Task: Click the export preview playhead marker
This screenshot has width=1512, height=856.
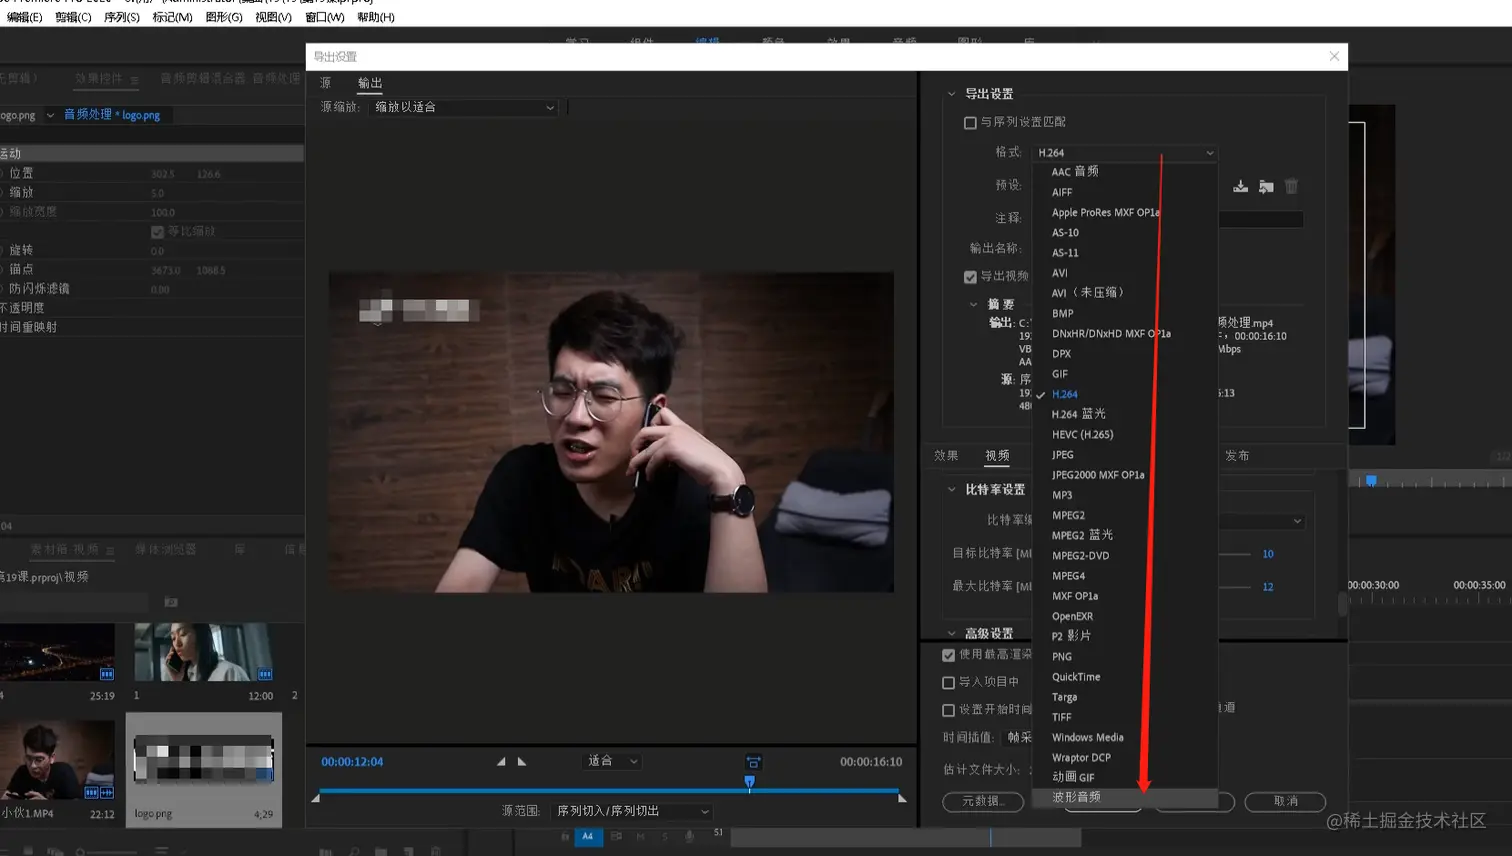Action: coord(749,783)
